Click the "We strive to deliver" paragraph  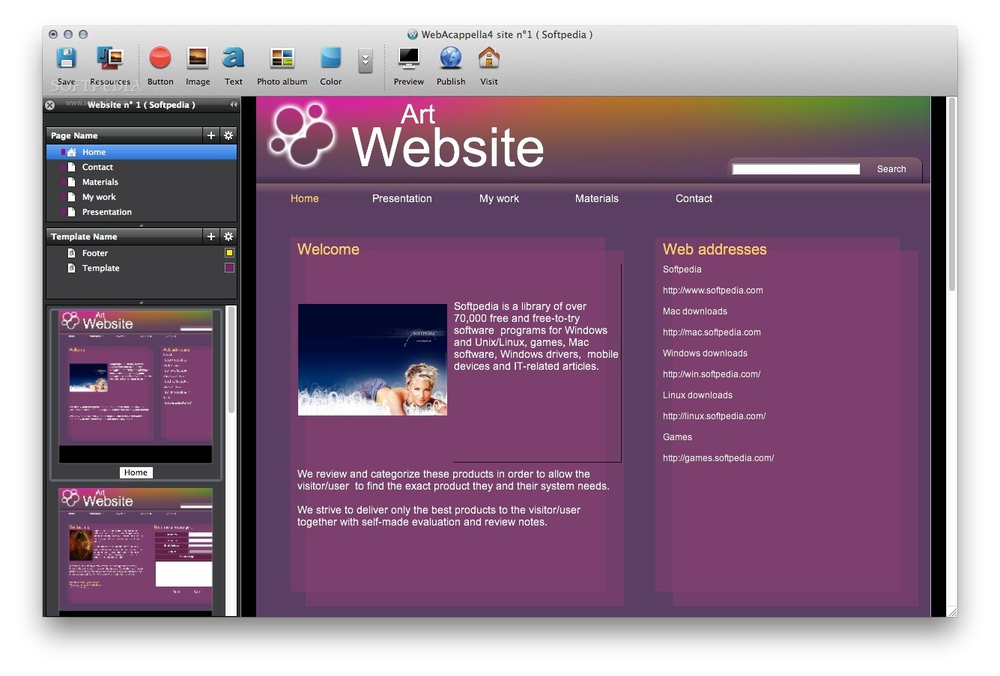(439, 516)
